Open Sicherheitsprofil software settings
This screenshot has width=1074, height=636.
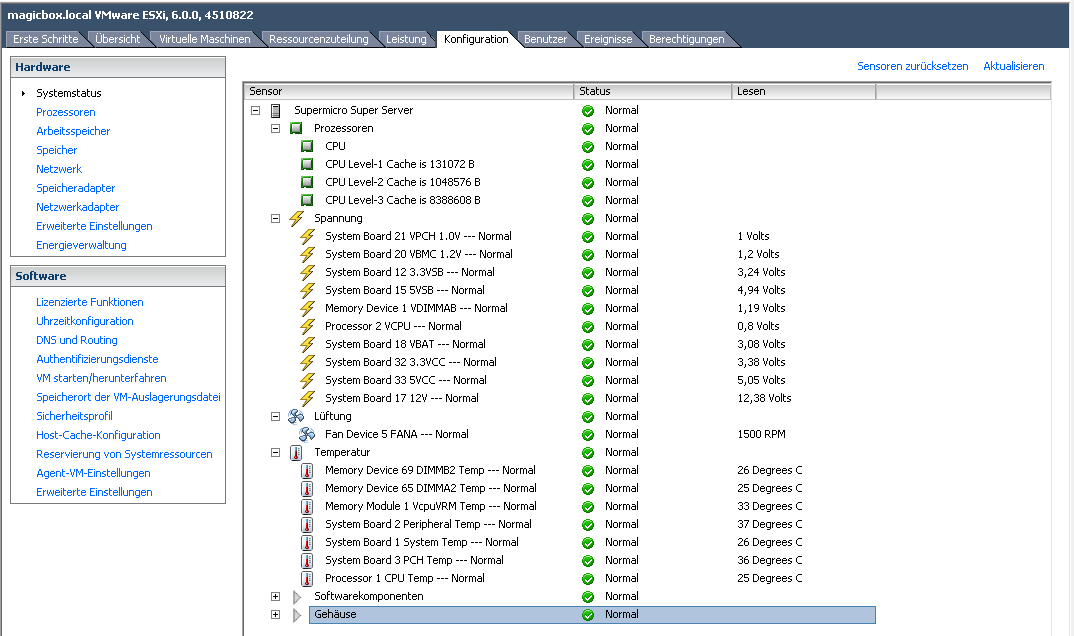coord(74,416)
